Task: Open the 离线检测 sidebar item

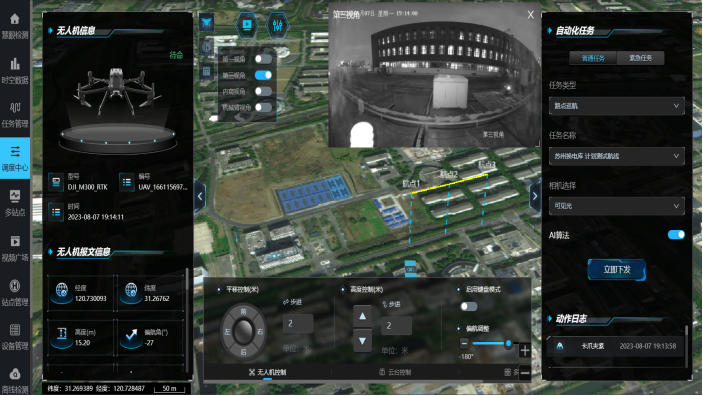Action: coord(15,380)
